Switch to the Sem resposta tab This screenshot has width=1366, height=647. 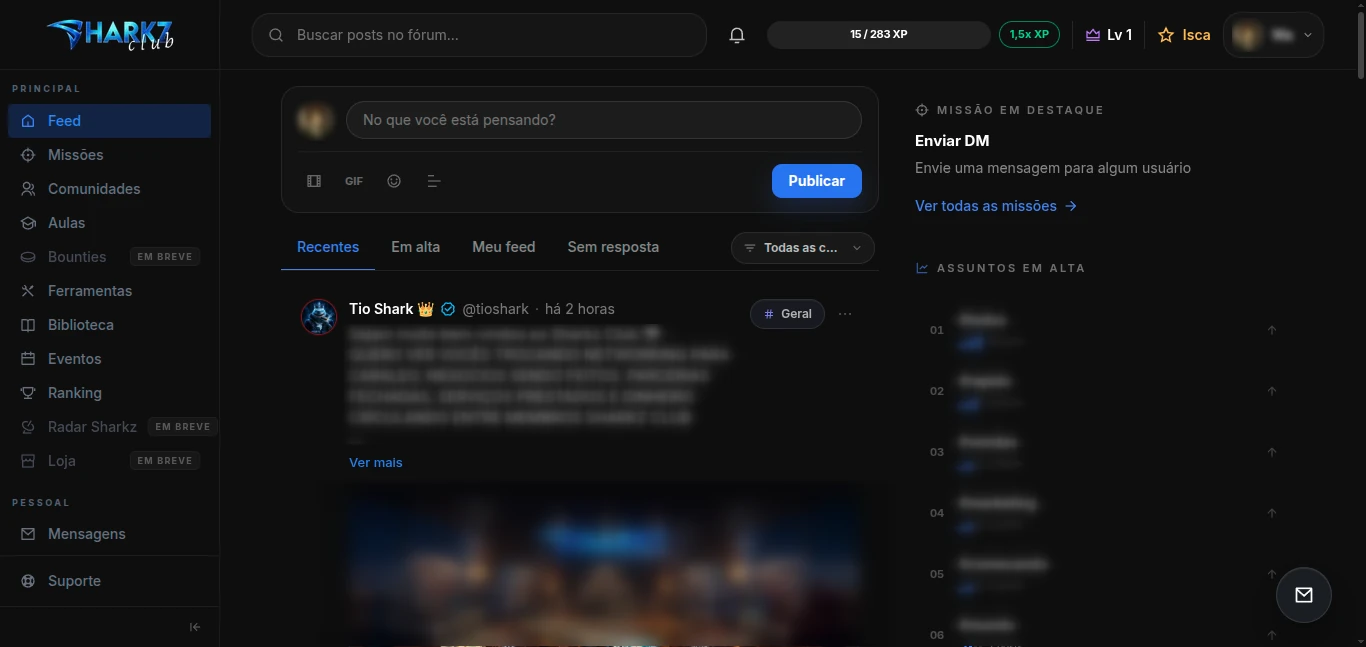click(613, 247)
